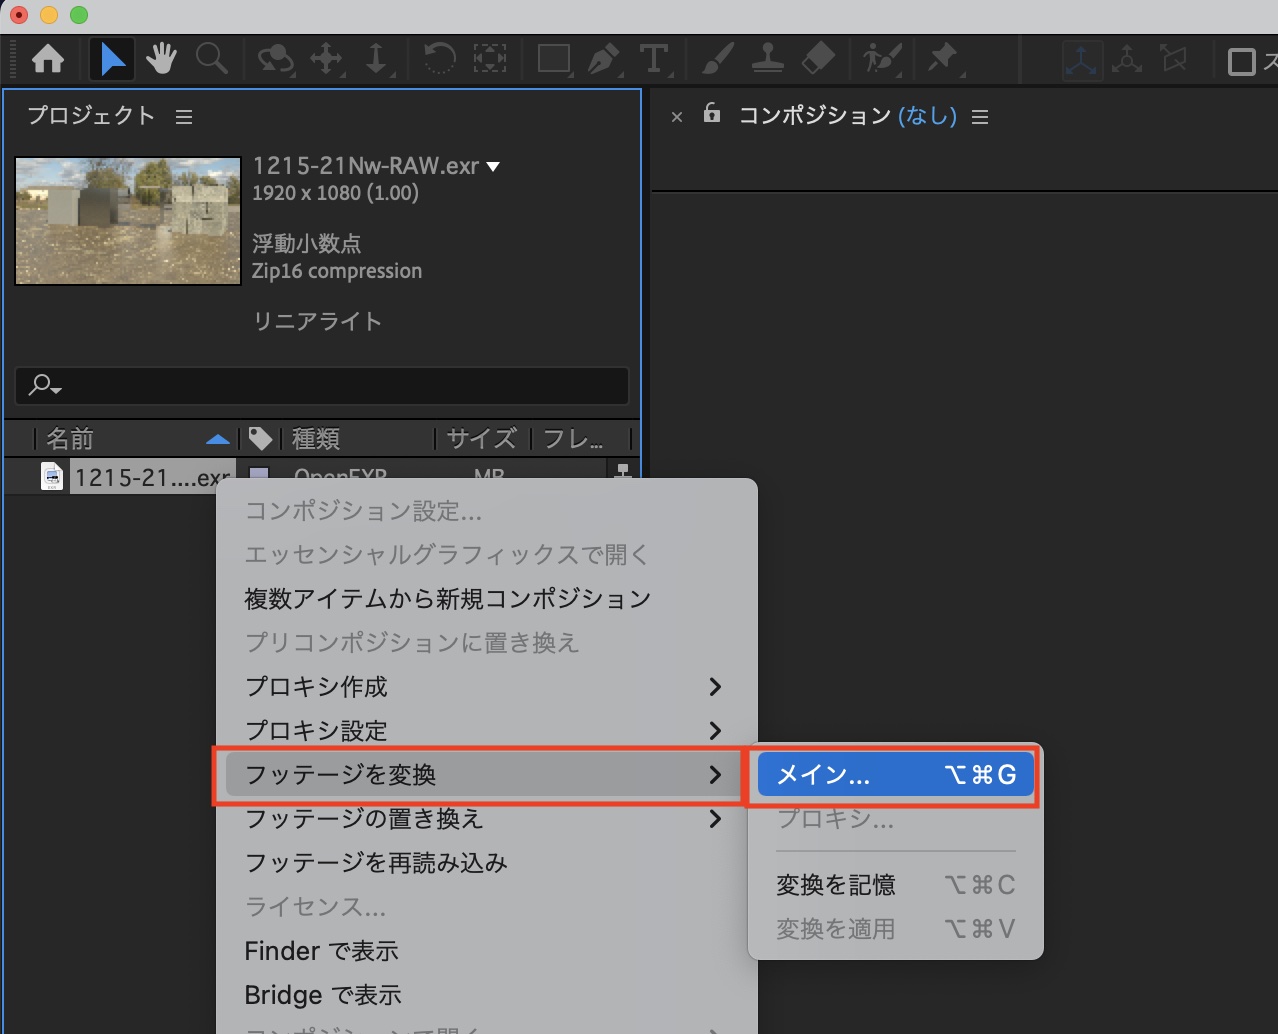Viewport: 1278px width, 1034px height.
Task: Click the project search field
Action: tap(322, 385)
